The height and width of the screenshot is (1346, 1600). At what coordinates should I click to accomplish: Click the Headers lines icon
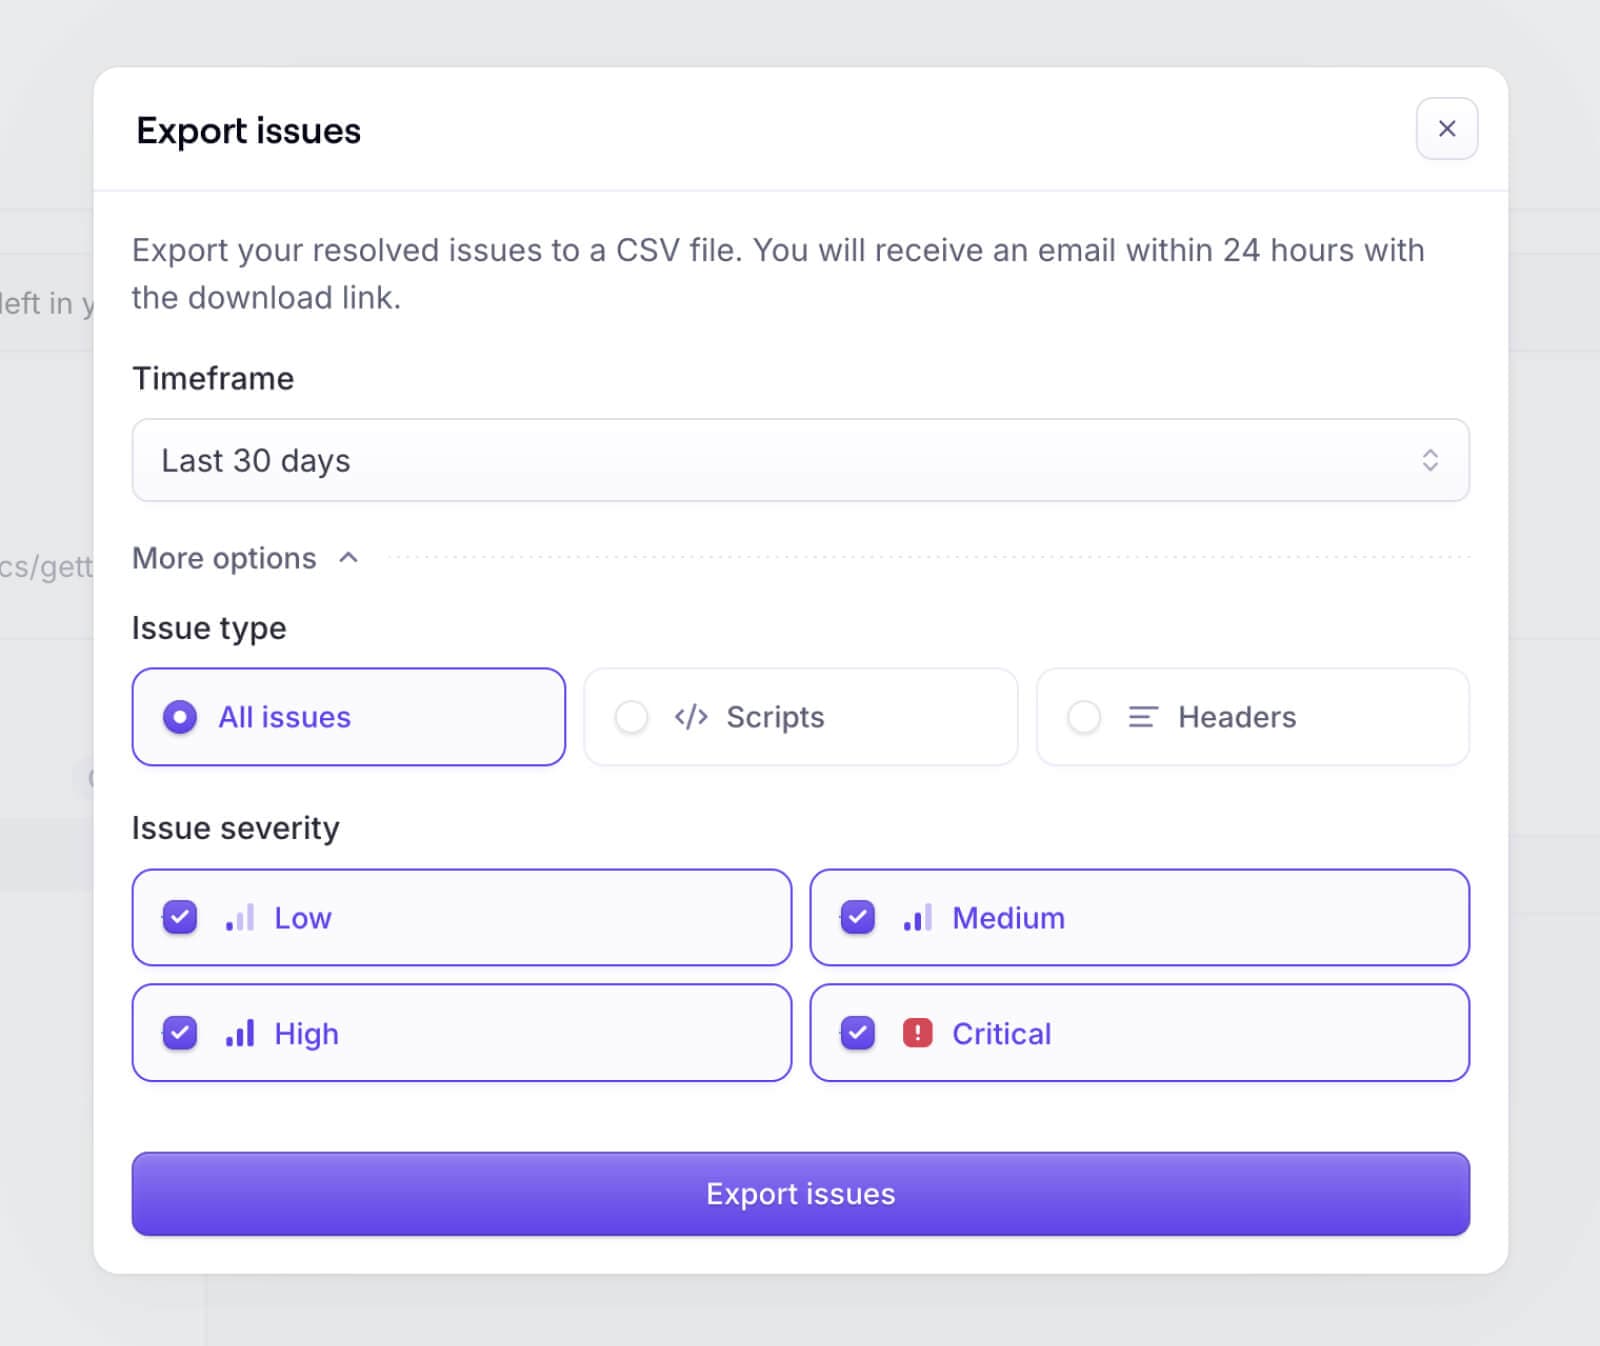(1143, 717)
